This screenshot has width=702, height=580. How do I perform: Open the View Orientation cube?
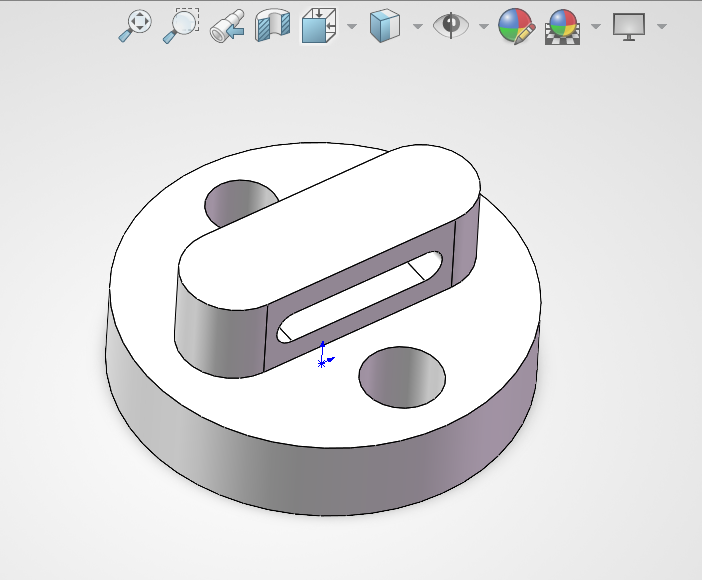(x=319, y=26)
